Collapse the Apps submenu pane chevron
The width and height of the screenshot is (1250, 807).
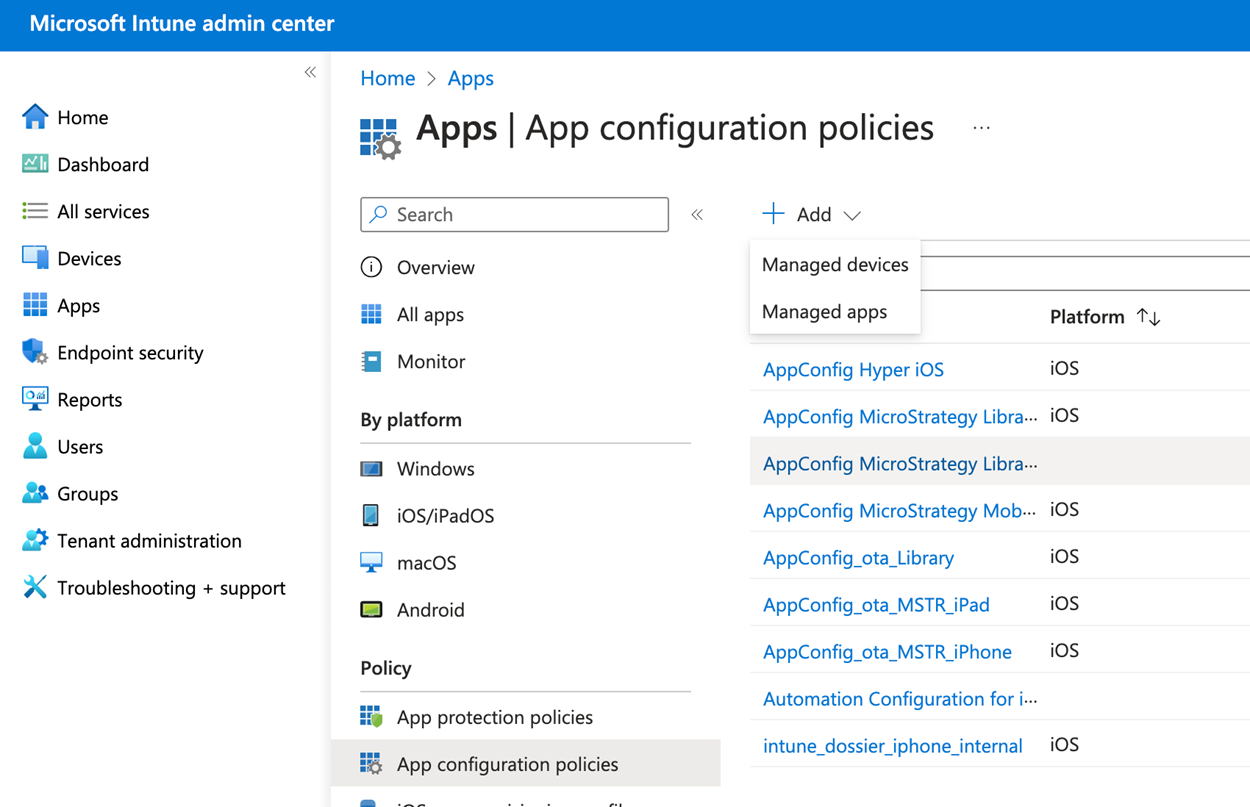pyautogui.click(x=697, y=215)
